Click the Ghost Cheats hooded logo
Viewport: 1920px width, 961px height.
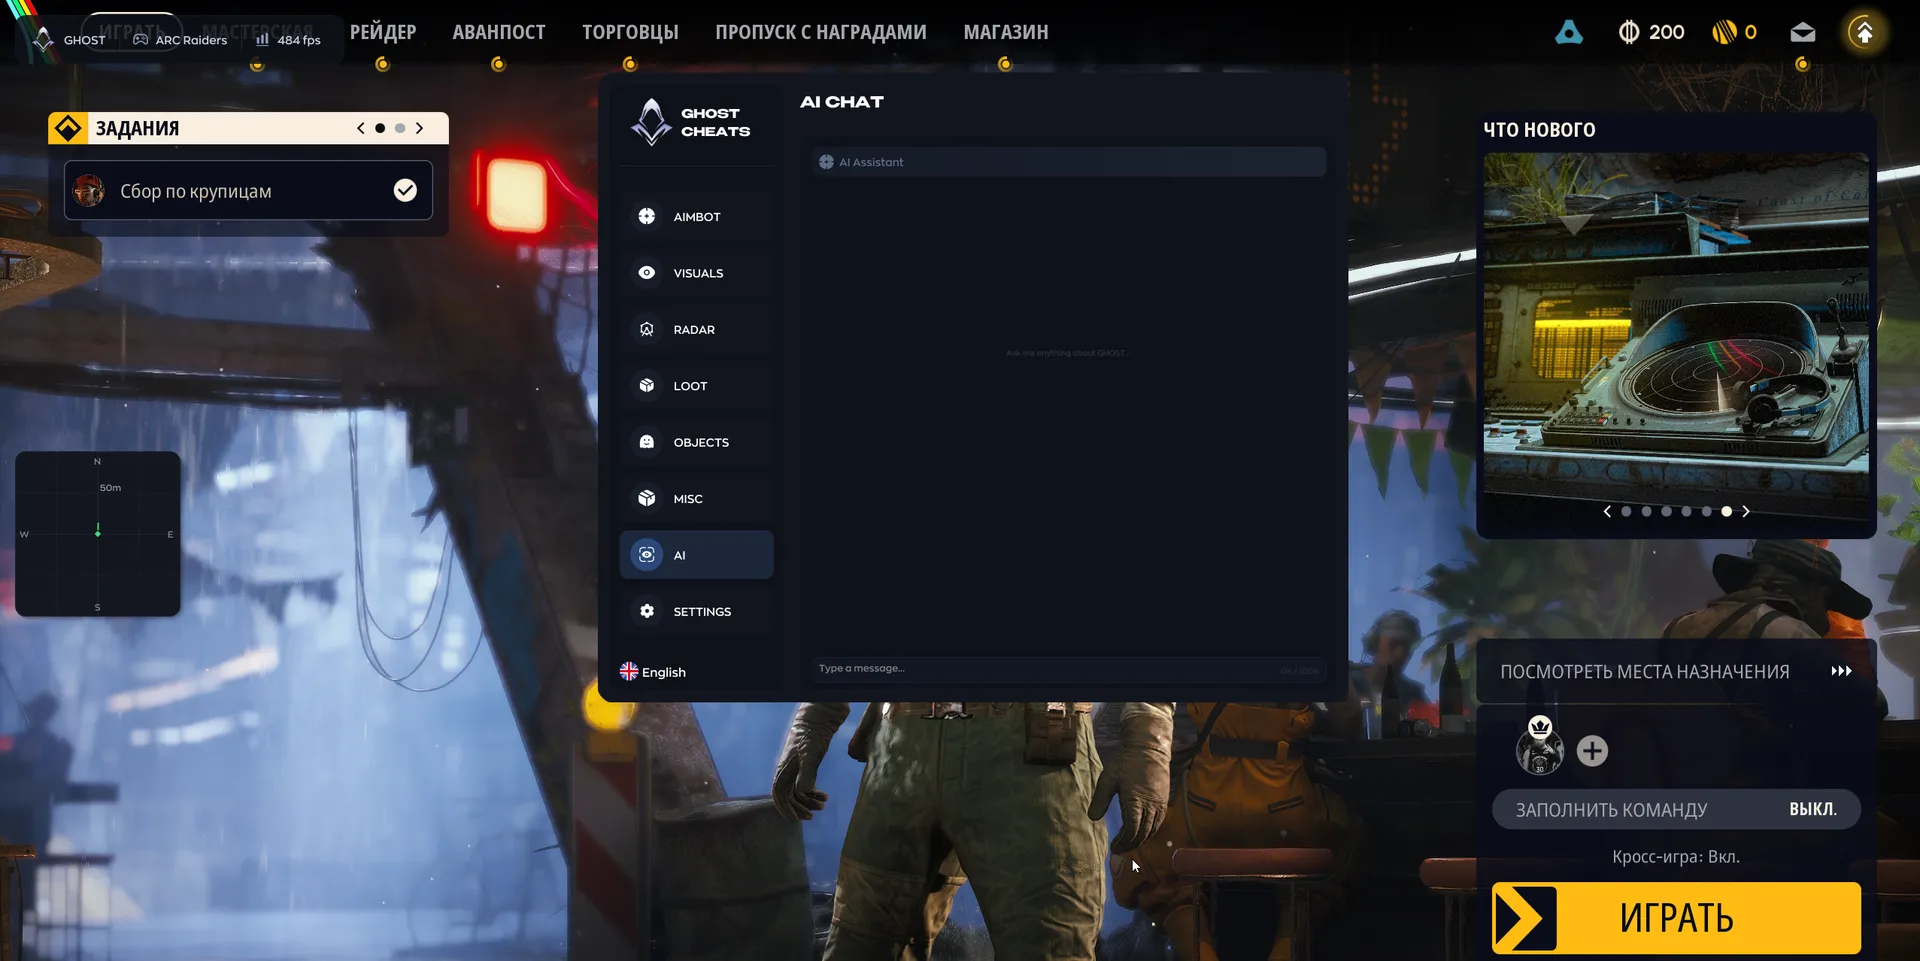coord(652,122)
